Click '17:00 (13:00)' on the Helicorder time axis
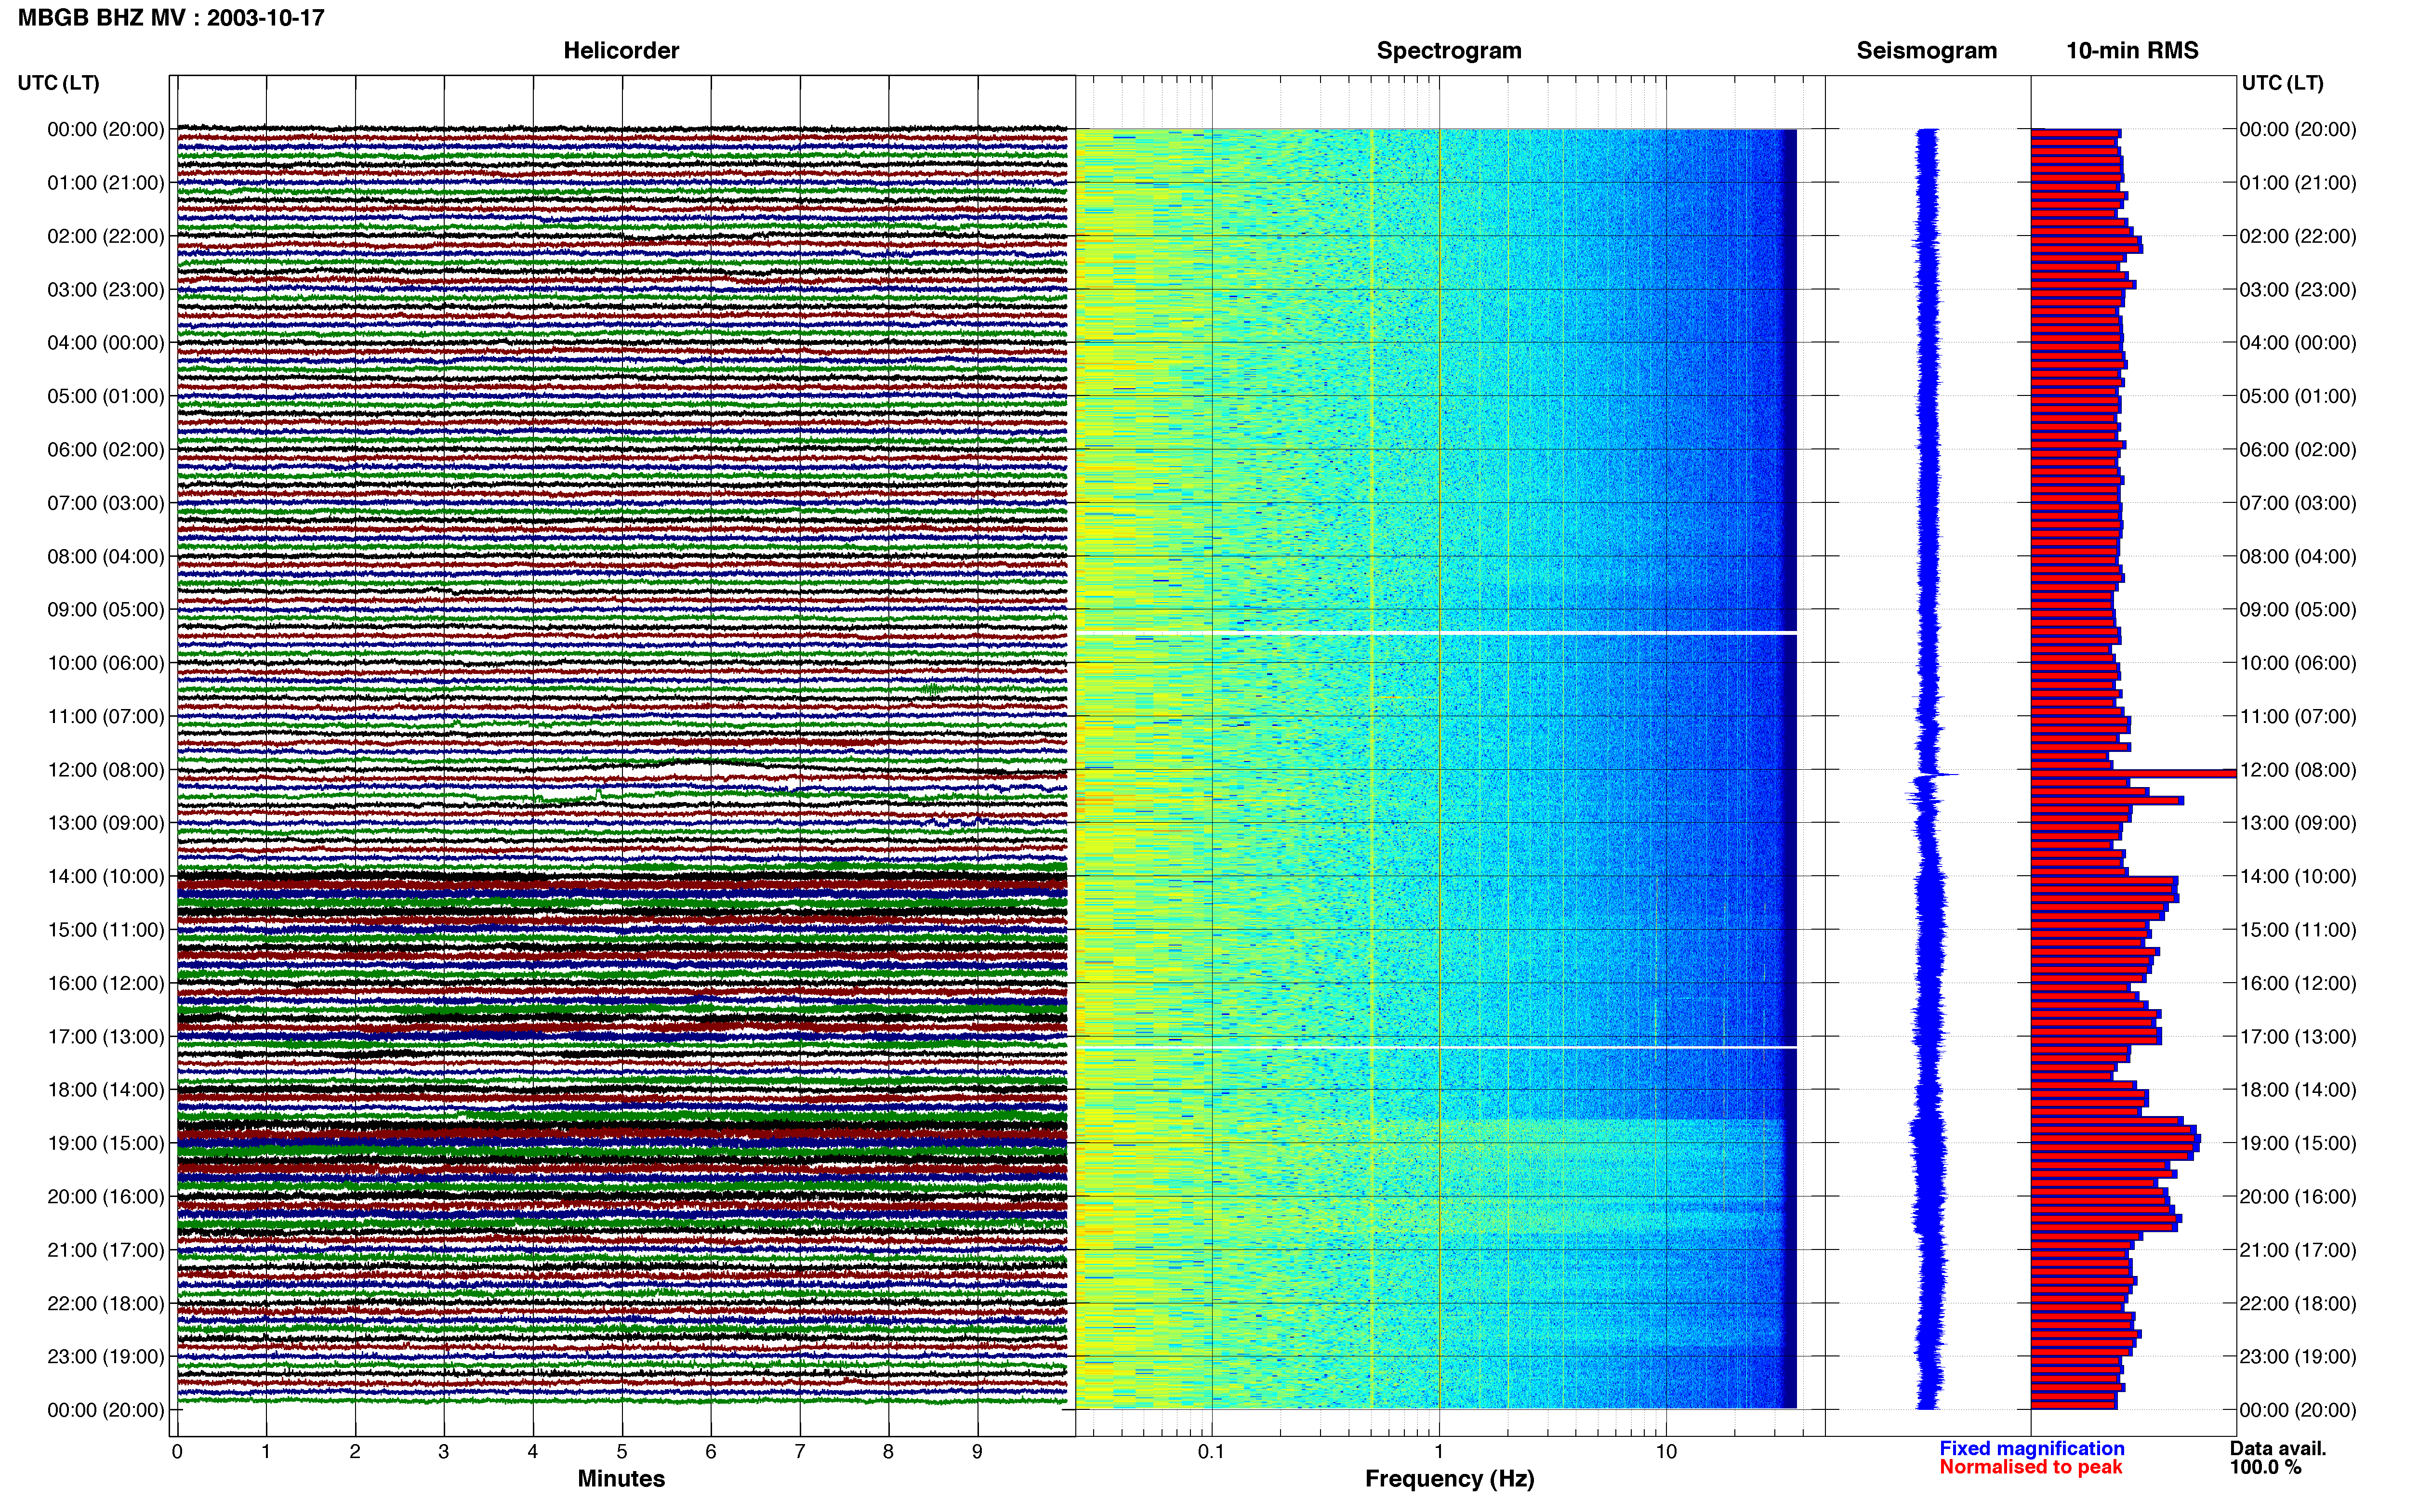Viewport: 2418px width, 1512px height. (x=106, y=1037)
